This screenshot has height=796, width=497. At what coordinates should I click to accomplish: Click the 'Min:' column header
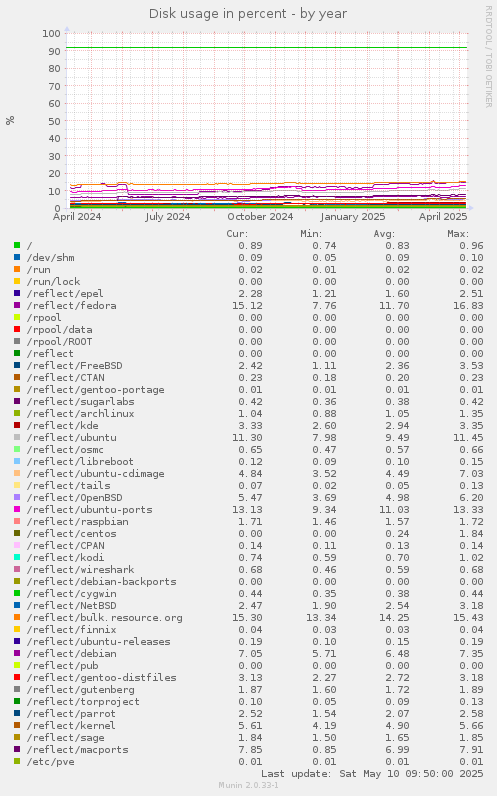[x=311, y=234]
